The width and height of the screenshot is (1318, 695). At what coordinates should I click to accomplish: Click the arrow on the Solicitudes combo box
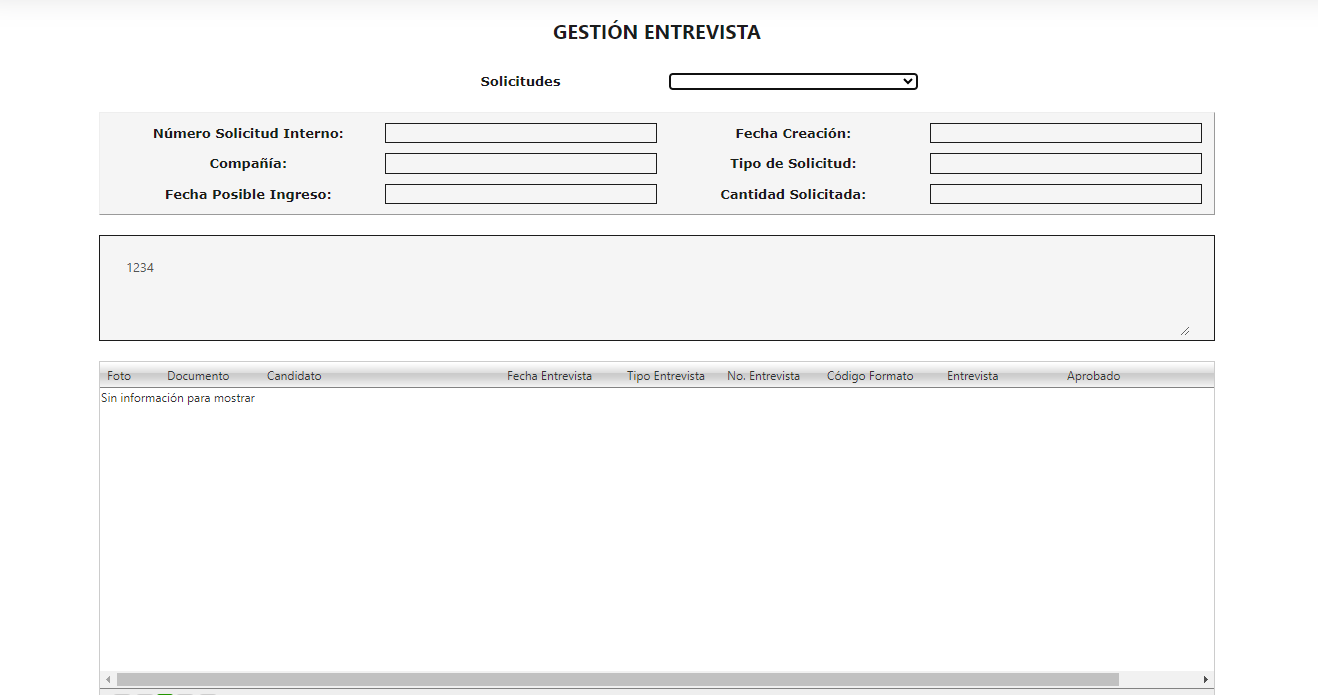908,81
